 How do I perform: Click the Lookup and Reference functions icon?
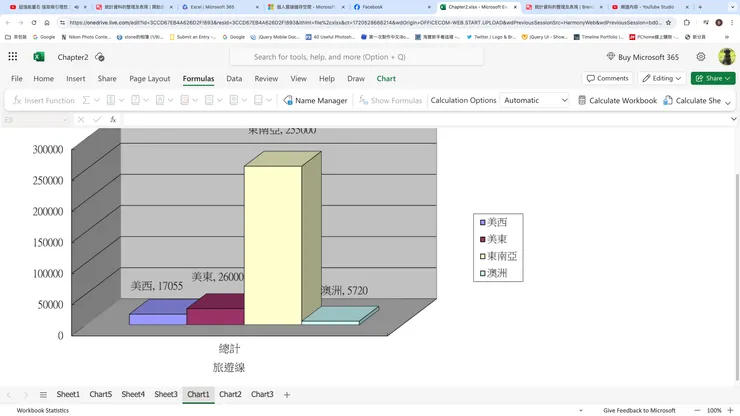[209, 100]
